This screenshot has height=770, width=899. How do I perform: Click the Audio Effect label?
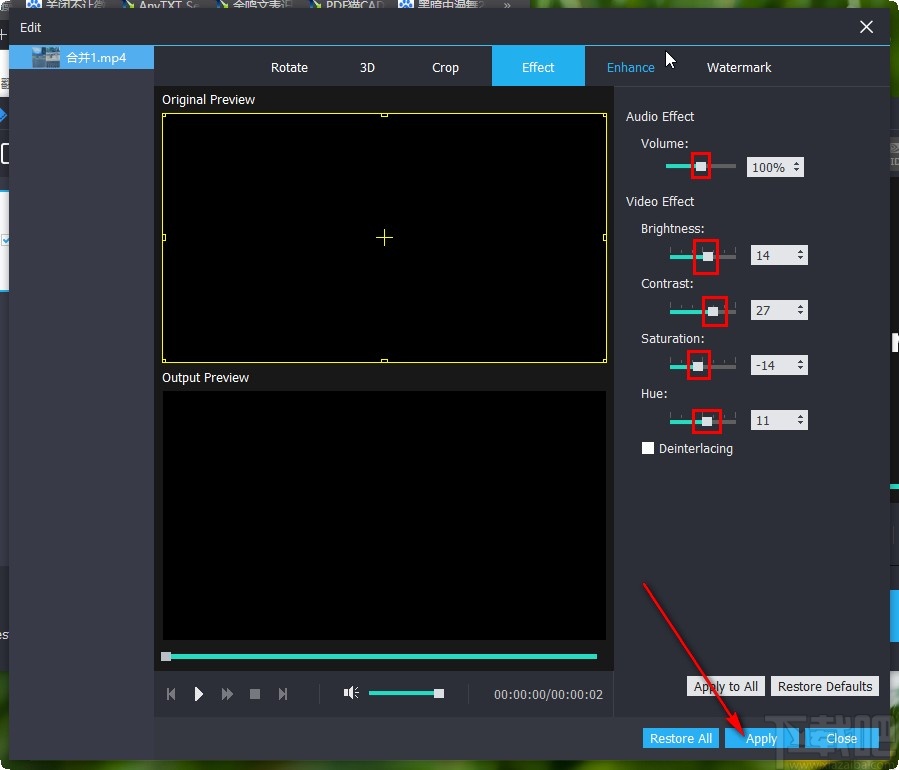point(659,116)
